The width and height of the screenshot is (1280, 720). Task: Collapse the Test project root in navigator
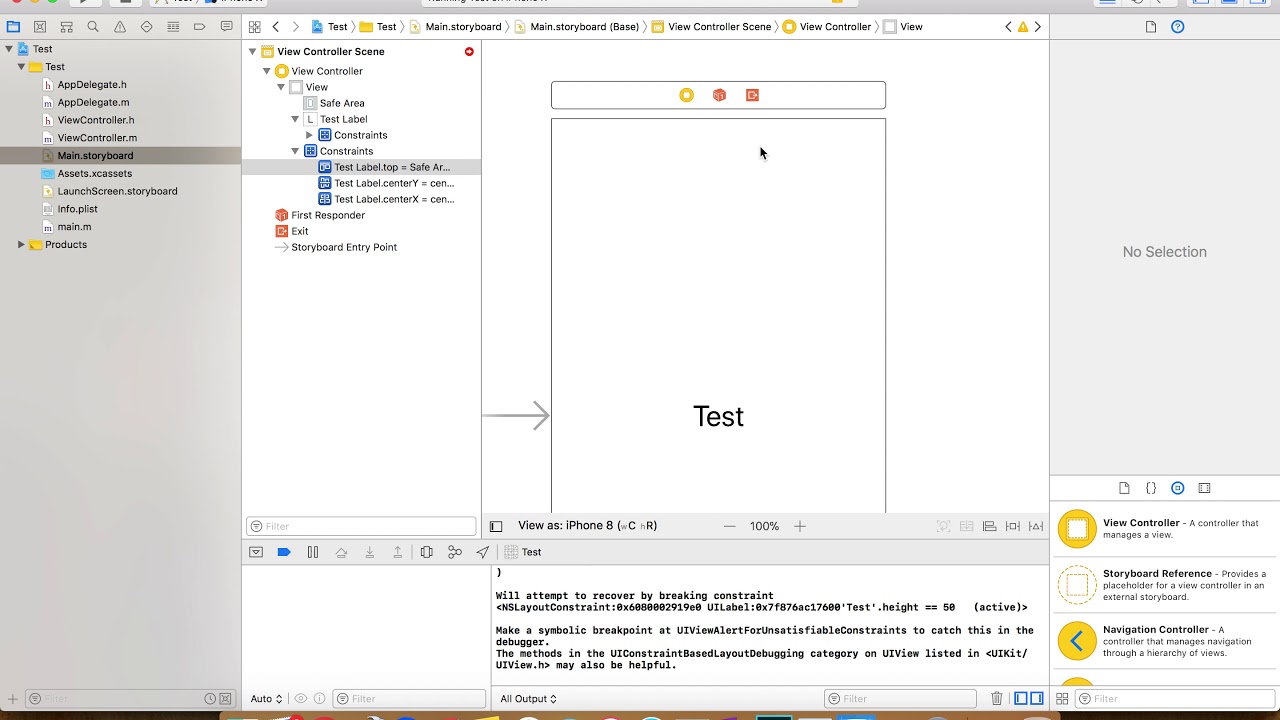(x=9, y=48)
